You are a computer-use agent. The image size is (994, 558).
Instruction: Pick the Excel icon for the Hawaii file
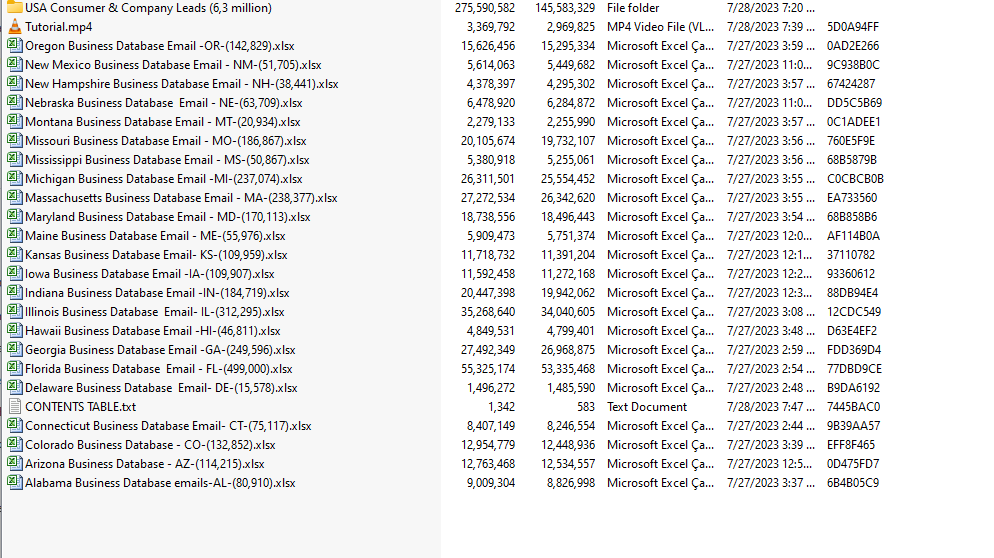coord(15,331)
